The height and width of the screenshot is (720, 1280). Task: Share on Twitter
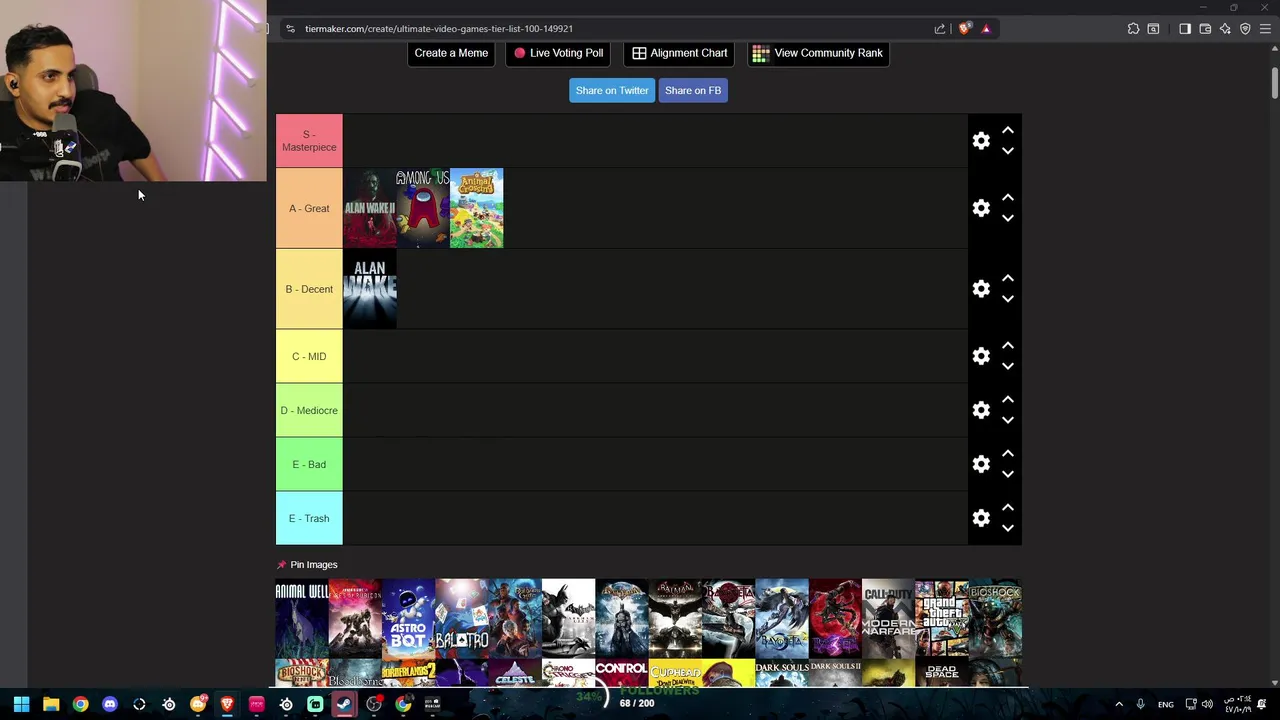pyautogui.click(x=612, y=90)
